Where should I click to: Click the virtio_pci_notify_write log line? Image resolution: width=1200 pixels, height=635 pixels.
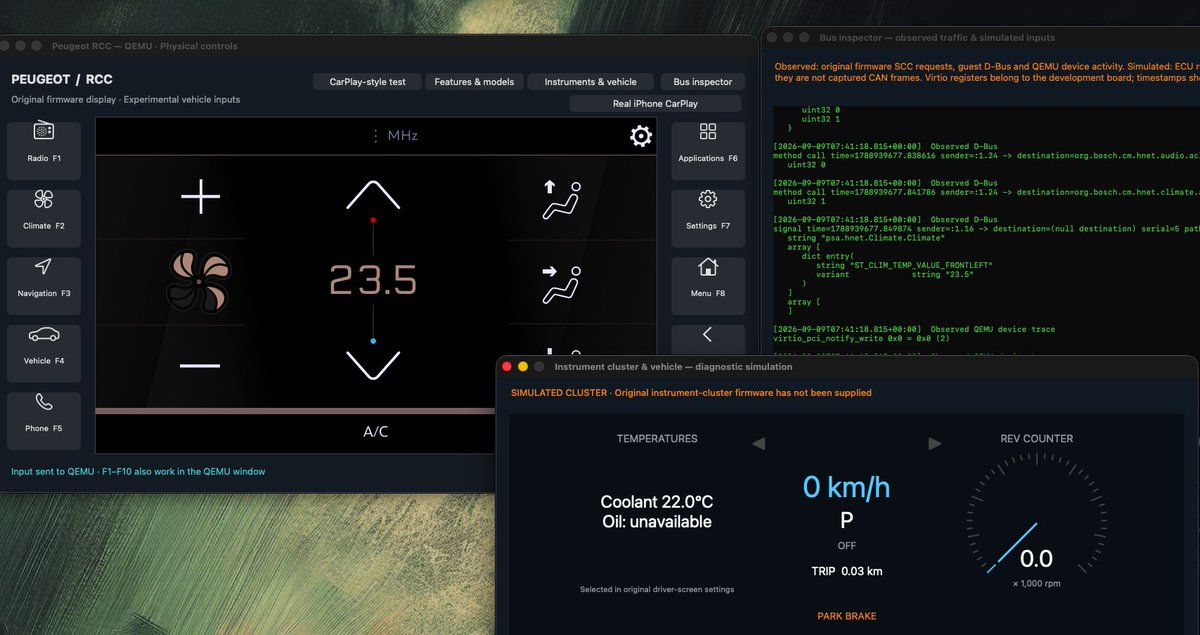pyautogui.click(x=860, y=338)
